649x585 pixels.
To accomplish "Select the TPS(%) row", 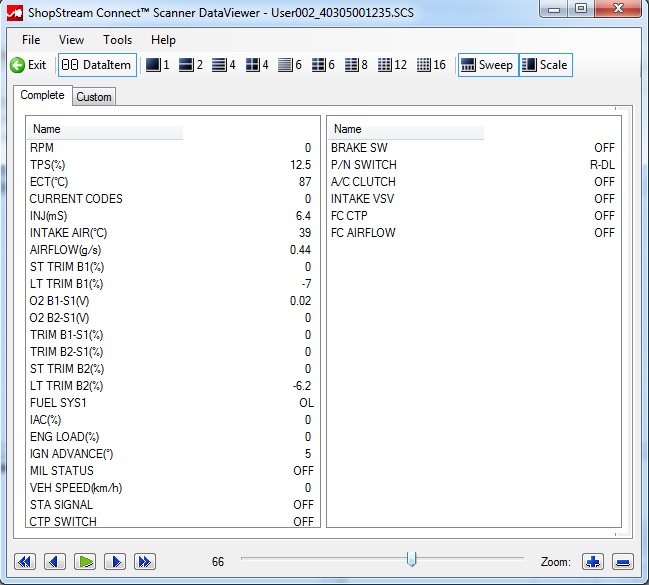I will 173,165.
